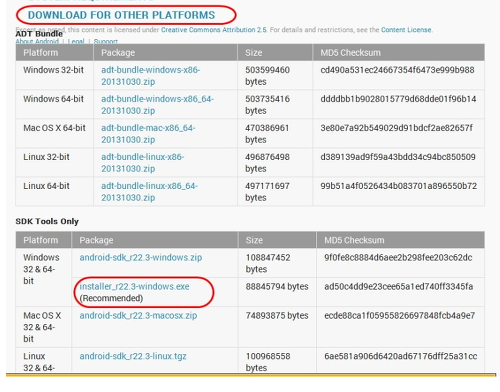Screen dimensions: 500x392
Task: Select size value 497171697 bytes
Action: 267,192
